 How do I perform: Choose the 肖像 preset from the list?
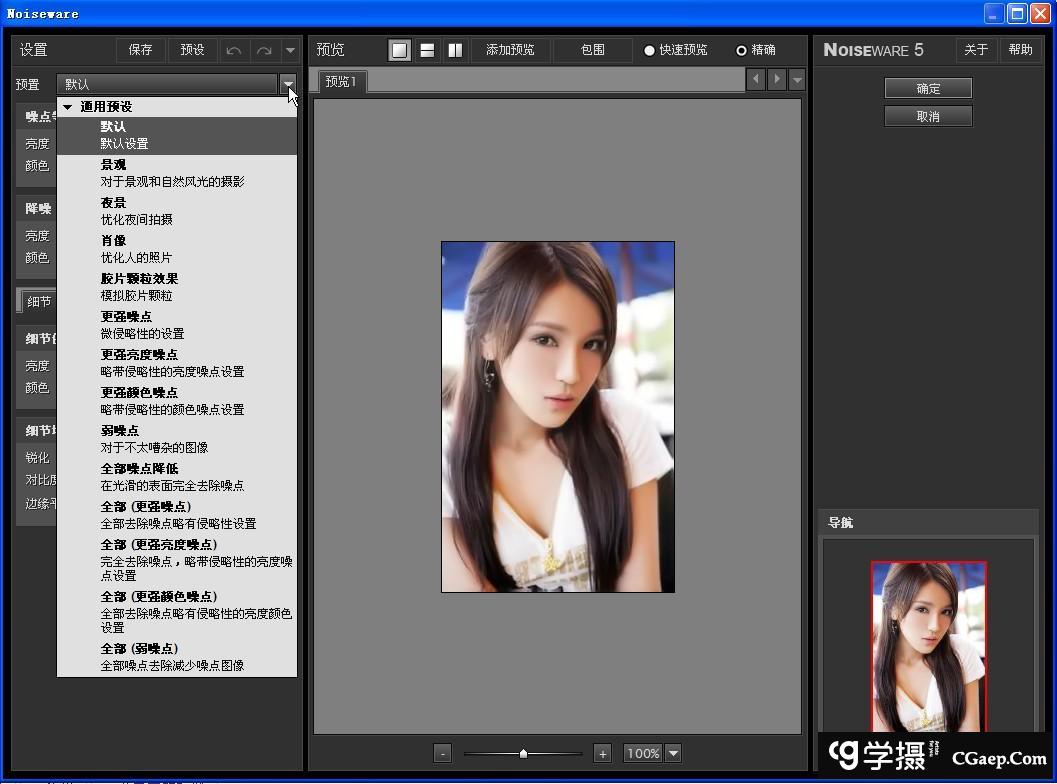[x=113, y=240]
